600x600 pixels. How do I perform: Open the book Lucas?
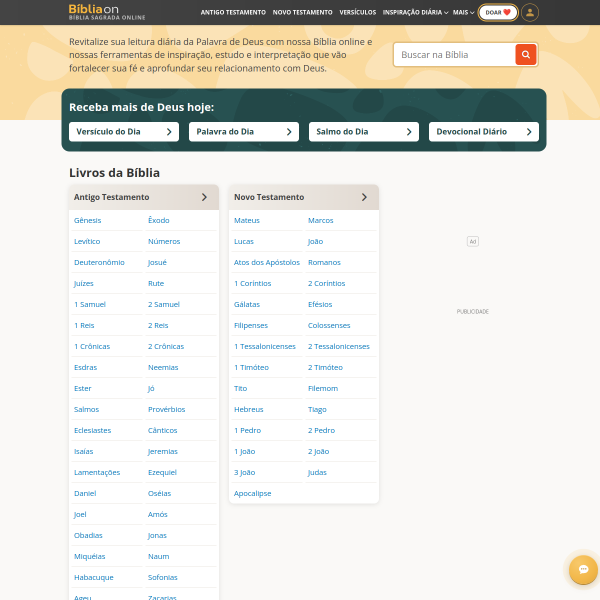(244, 241)
